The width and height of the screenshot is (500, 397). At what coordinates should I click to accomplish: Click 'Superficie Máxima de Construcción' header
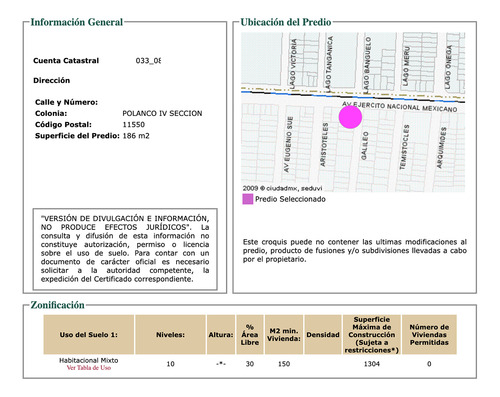[372, 334]
